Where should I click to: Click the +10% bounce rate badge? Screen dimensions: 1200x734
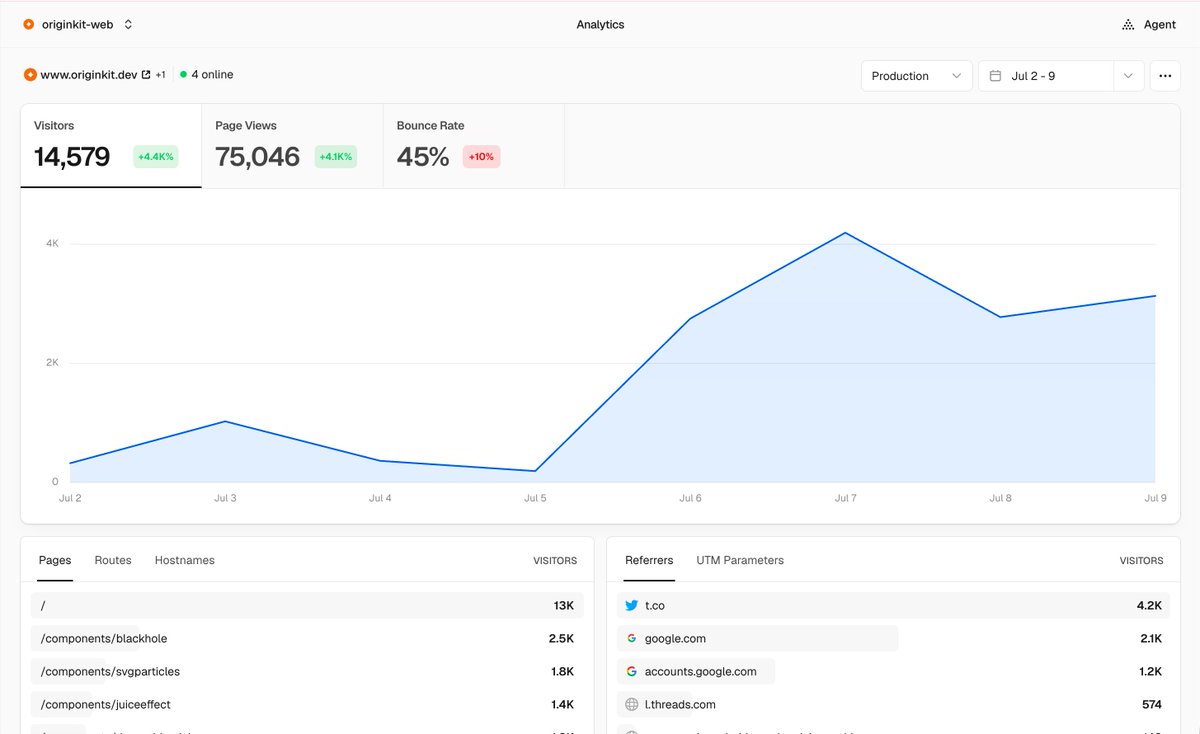[x=482, y=157]
